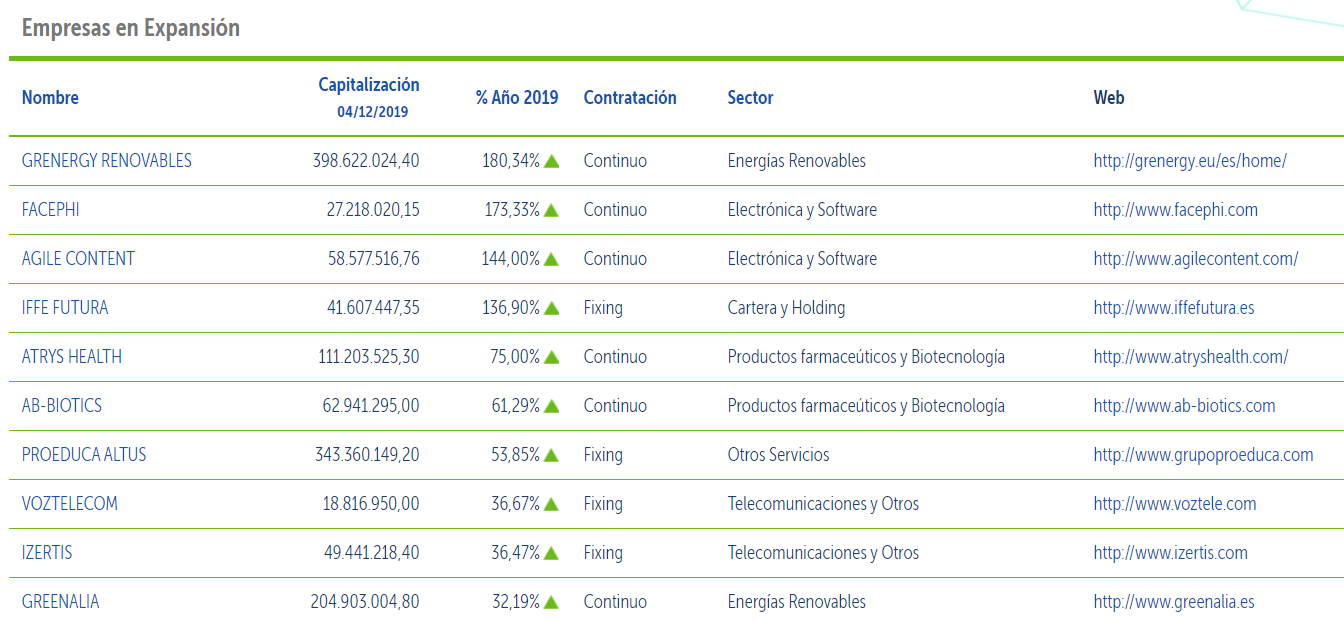Visit http://www.greenalia.es website
Image resolution: width=1344 pixels, height=621 pixels.
click(1174, 602)
